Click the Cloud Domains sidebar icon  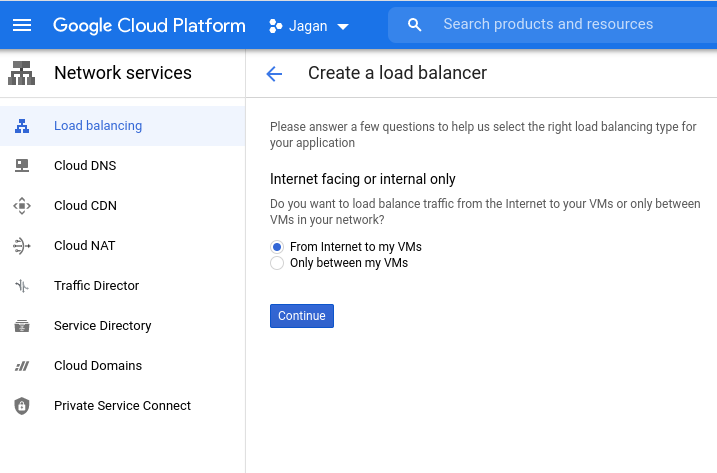22,366
